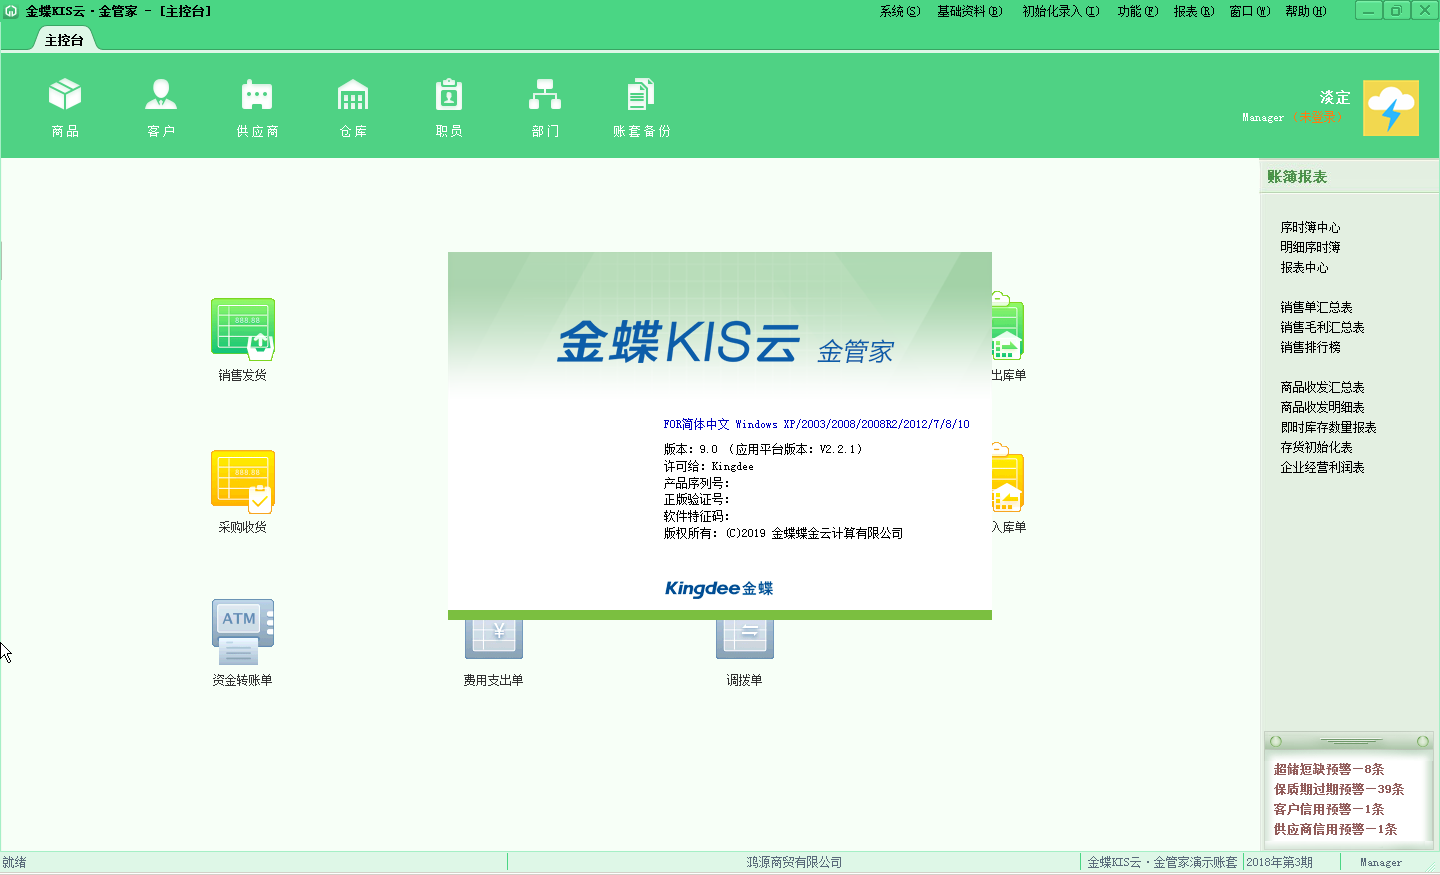The height and width of the screenshot is (875, 1440).
Task: Open 销售单汇总表 report
Action: point(1316,307)
